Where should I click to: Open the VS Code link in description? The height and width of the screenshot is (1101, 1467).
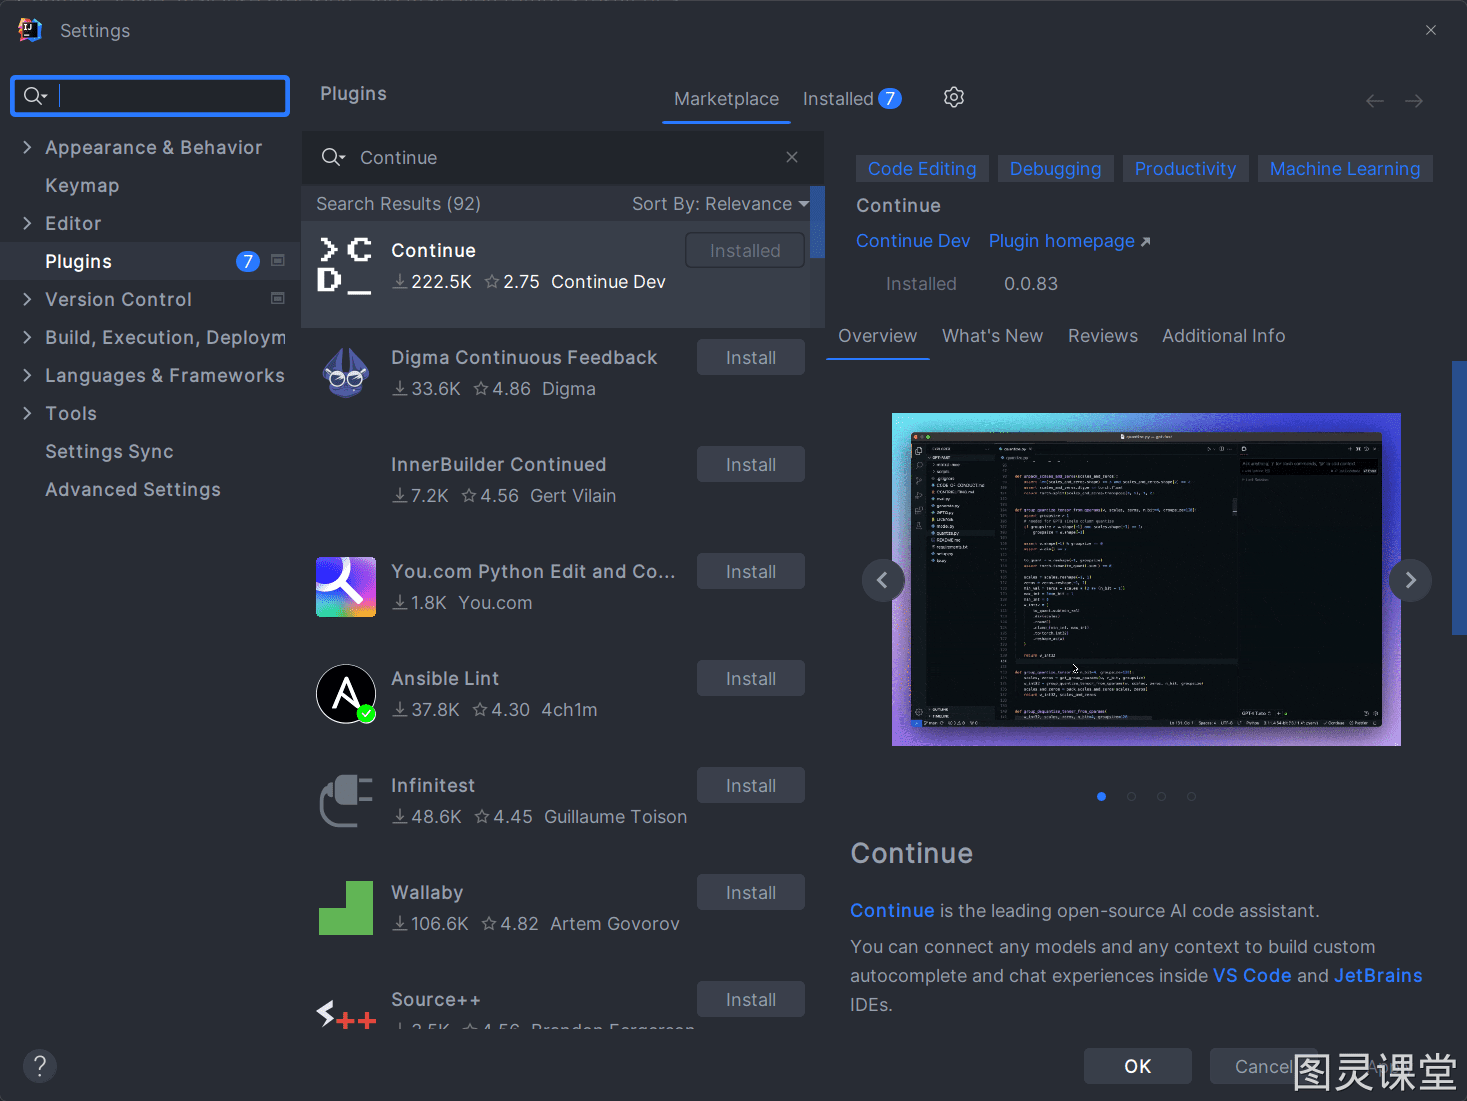pyautogui.click(x=1252, y=976)
